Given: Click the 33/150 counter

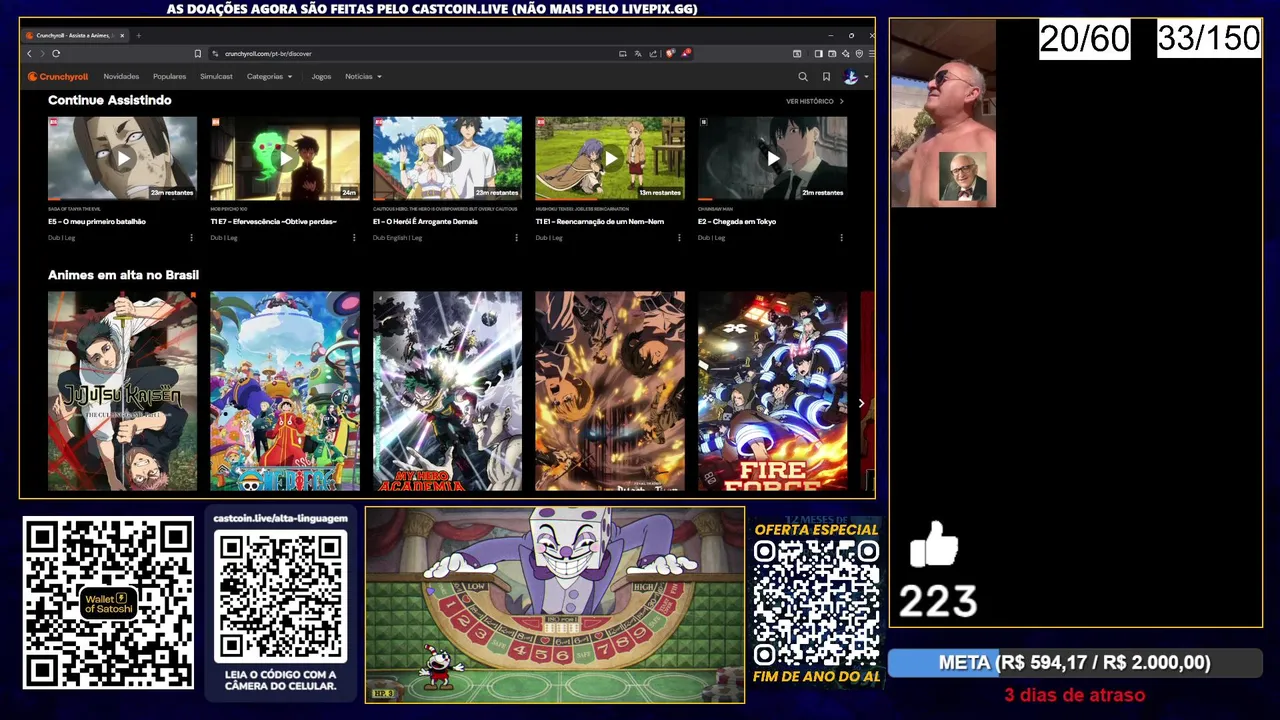Looking at the screenshot, I should (x=1209, y=39).
